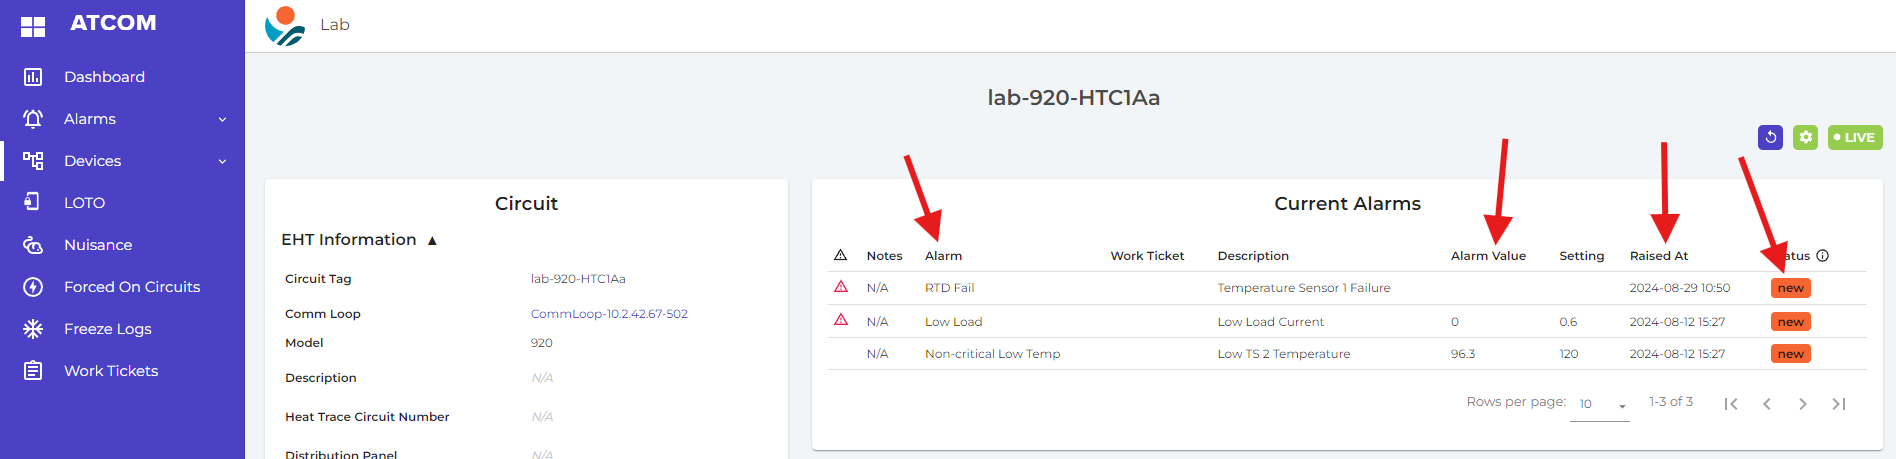Sort alarms by Raised At column

(1658, 256)
